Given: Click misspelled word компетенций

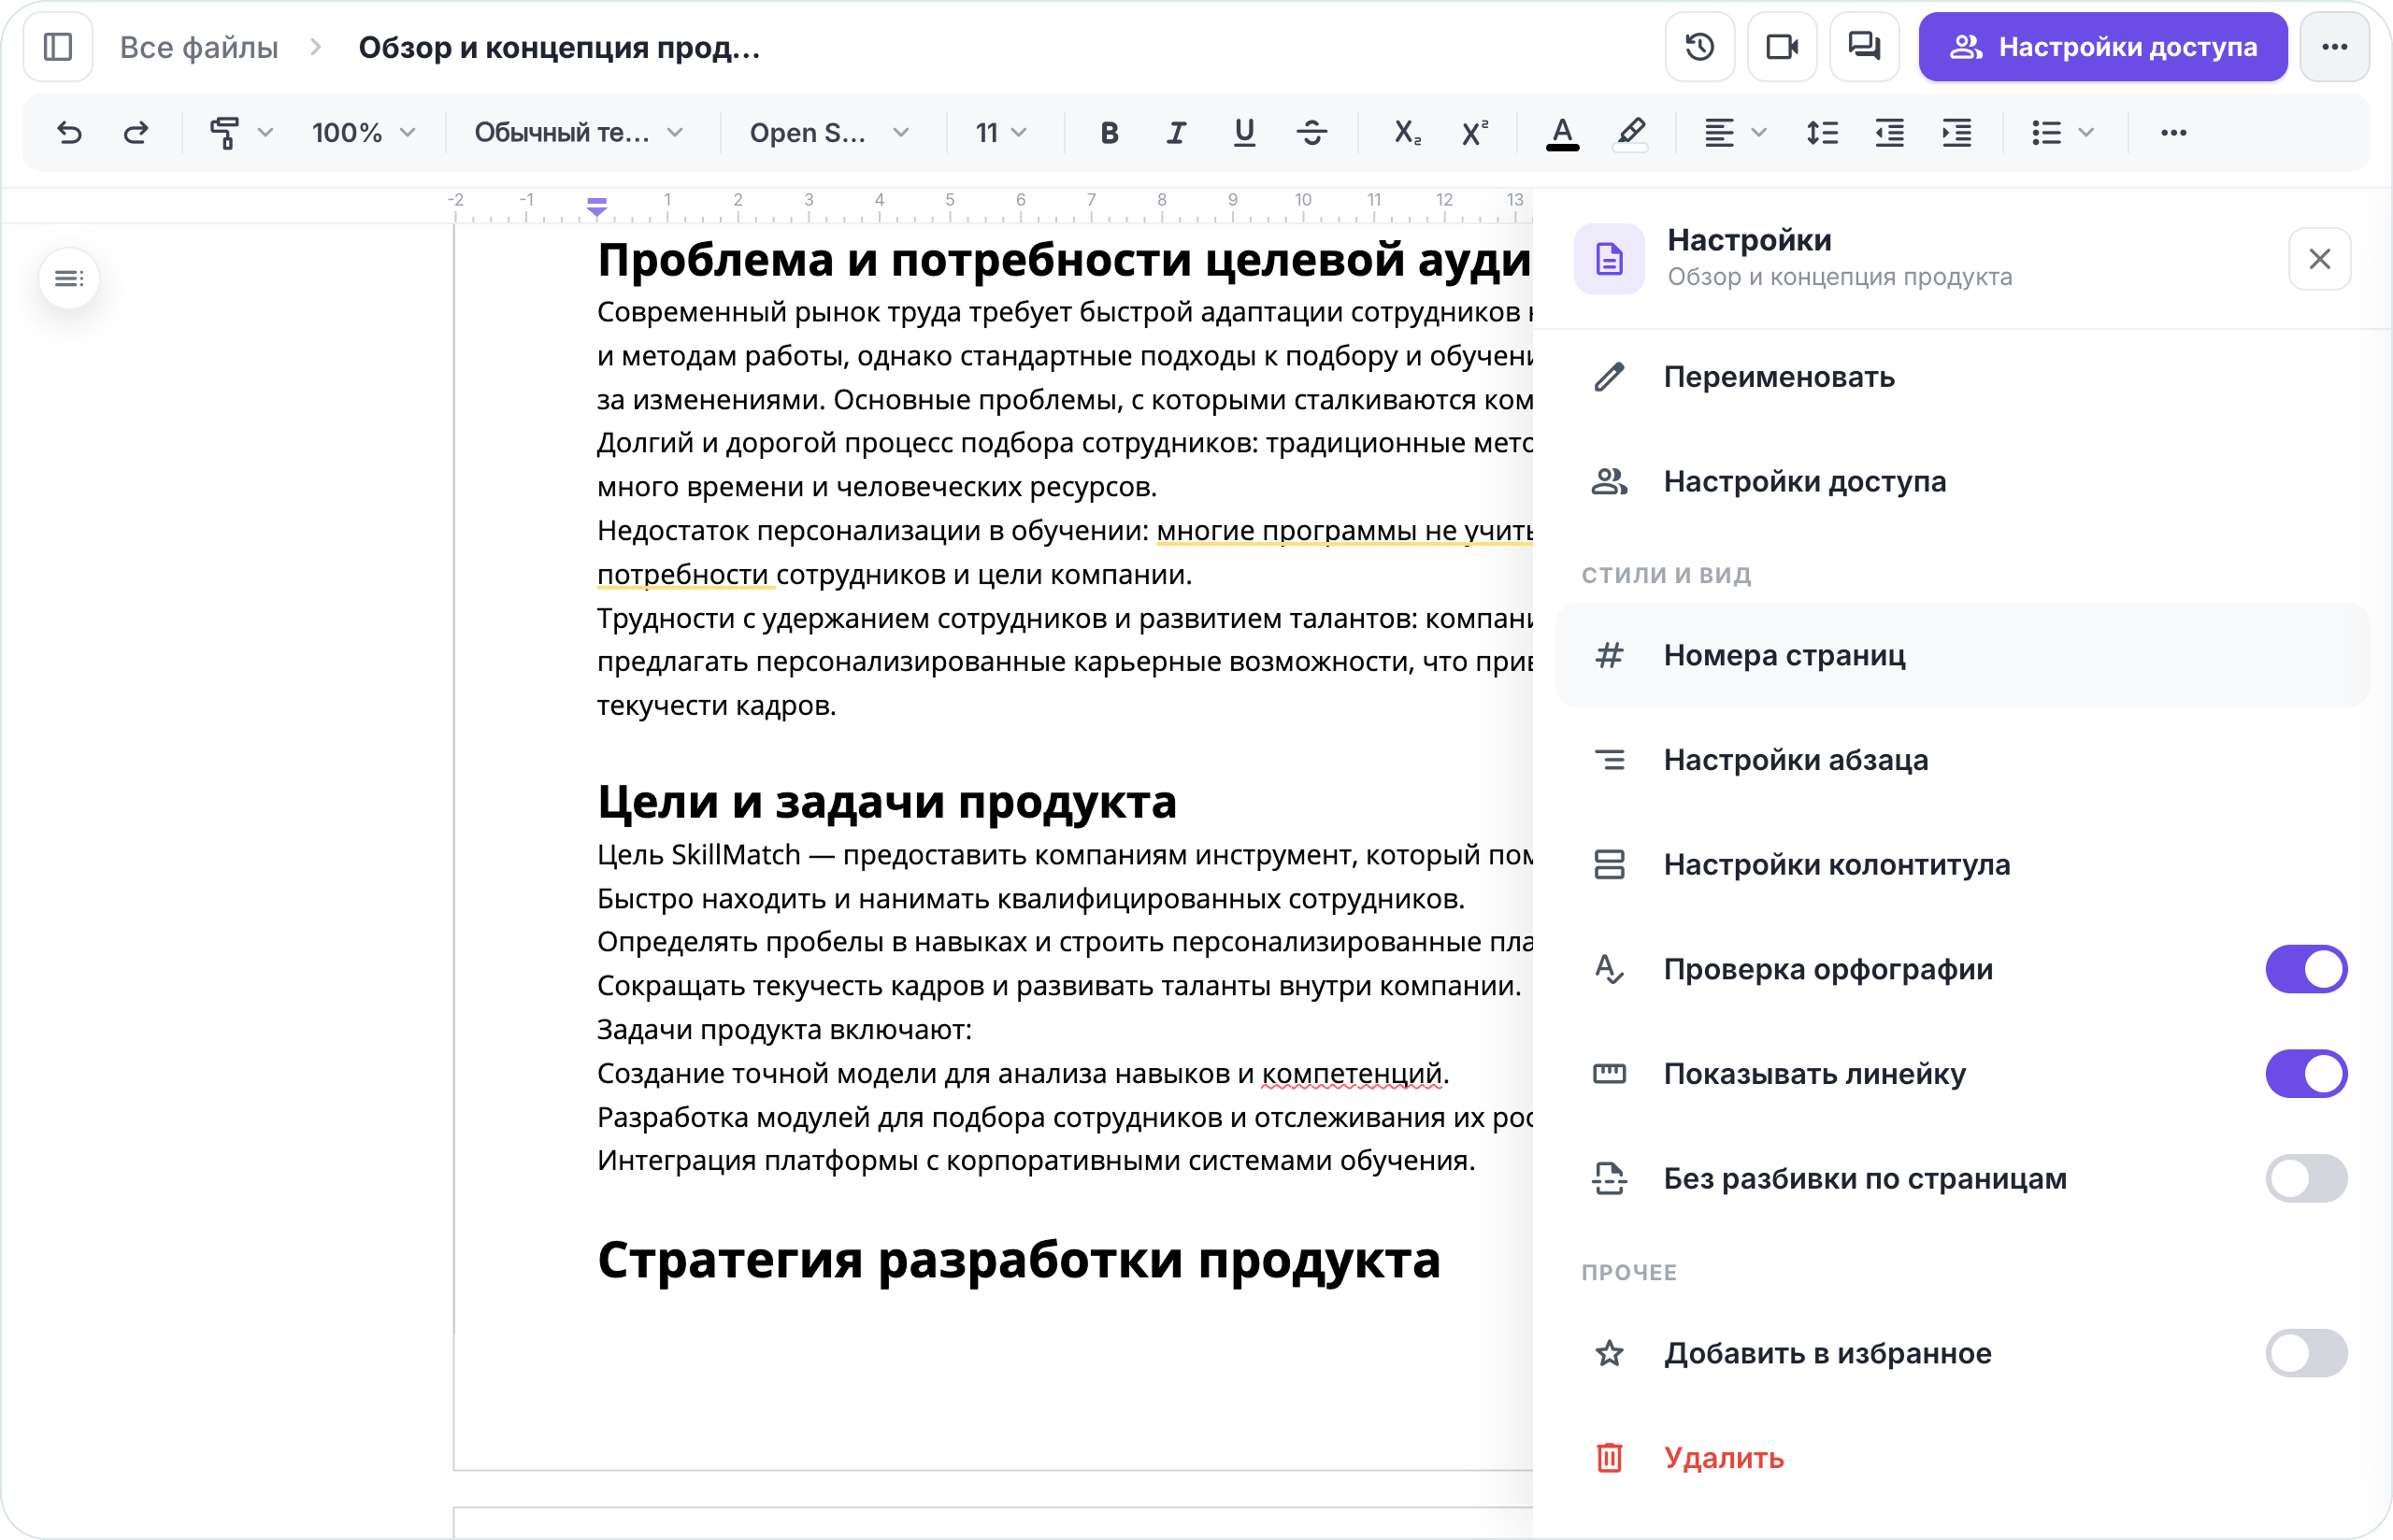Looking at the screenshot, I should [1351, 1073].
